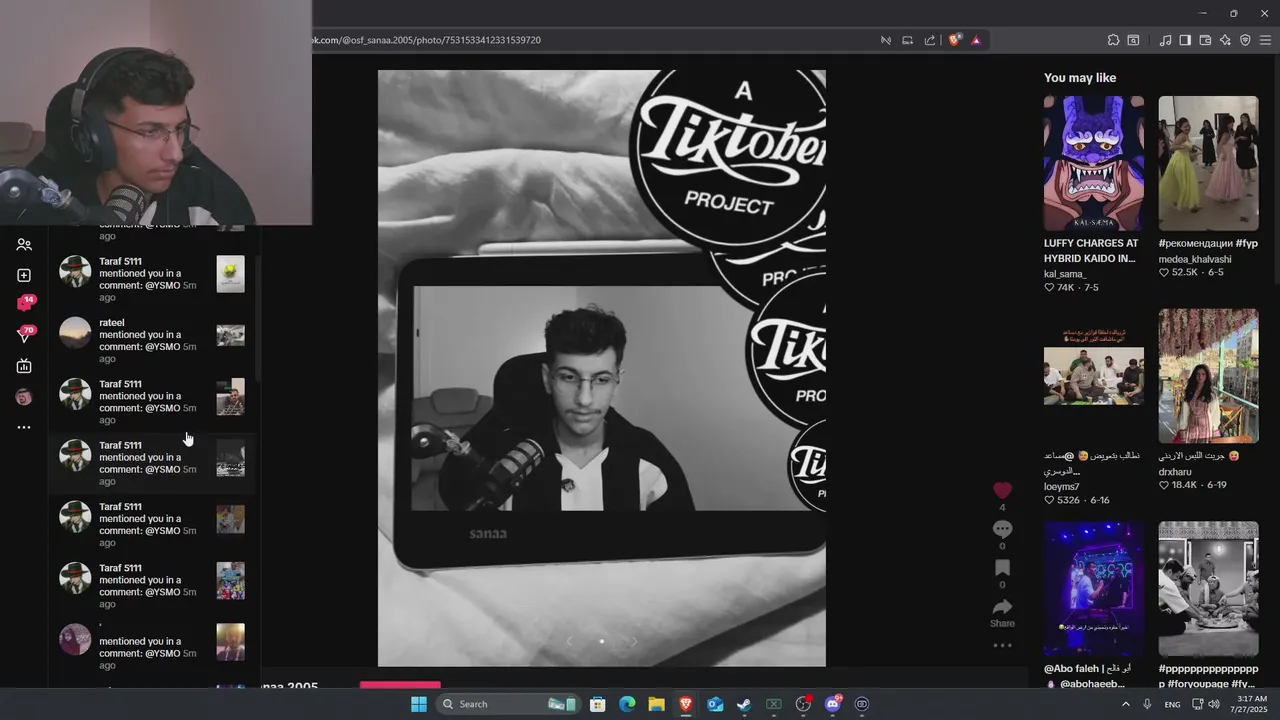The width and height of the screenshot is (1280, 720).
Task: Open medea_khalvashi recommended video thumbnail
Action: pyautogui.click(x=1208, y=163)
